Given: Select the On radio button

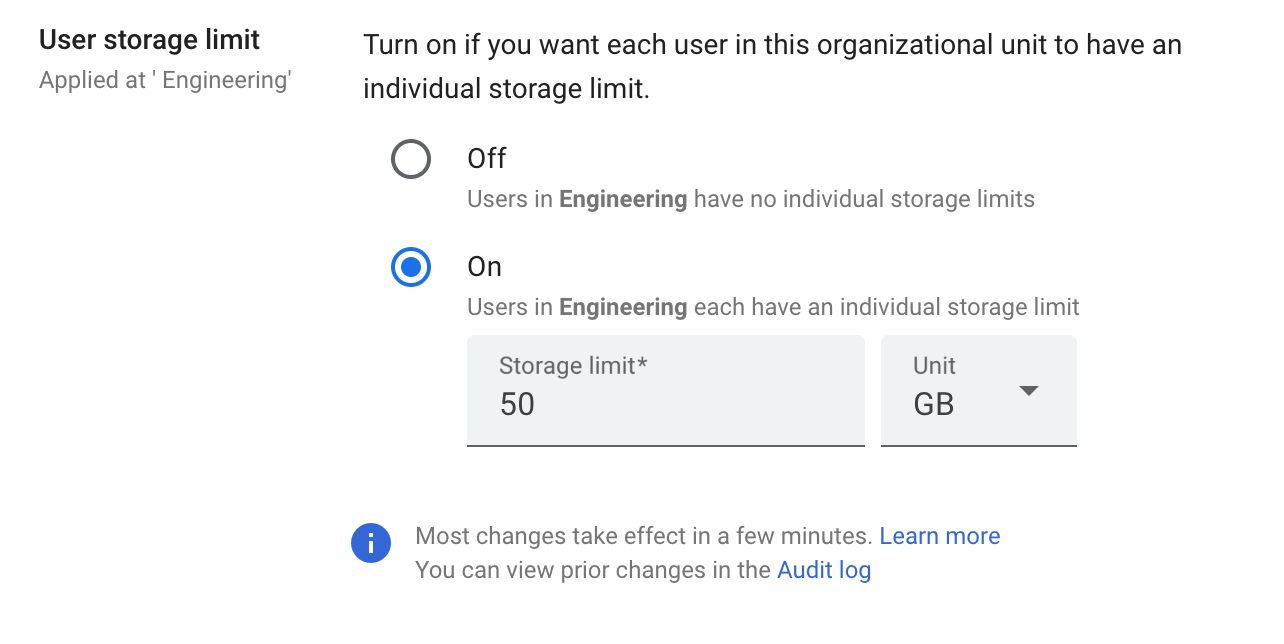Looking at the screenshot, I should pos(411,267).
